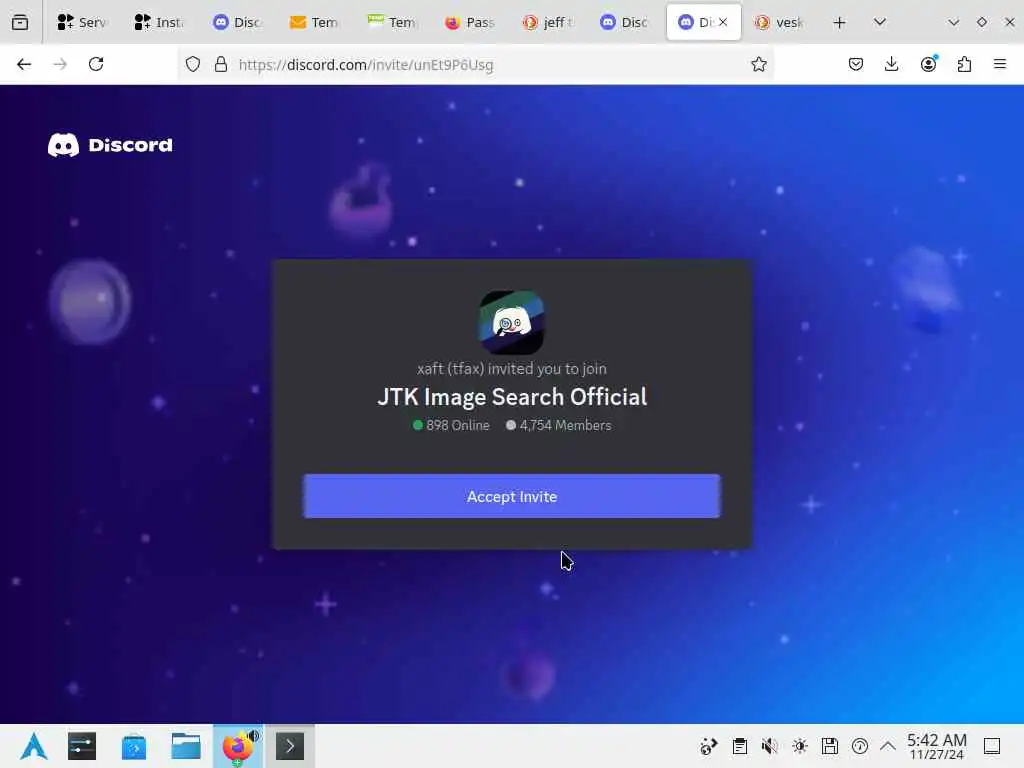Screen dimensions: 1024x768
Task: Open the removable disk tray icon
Action: coord(829,746)
